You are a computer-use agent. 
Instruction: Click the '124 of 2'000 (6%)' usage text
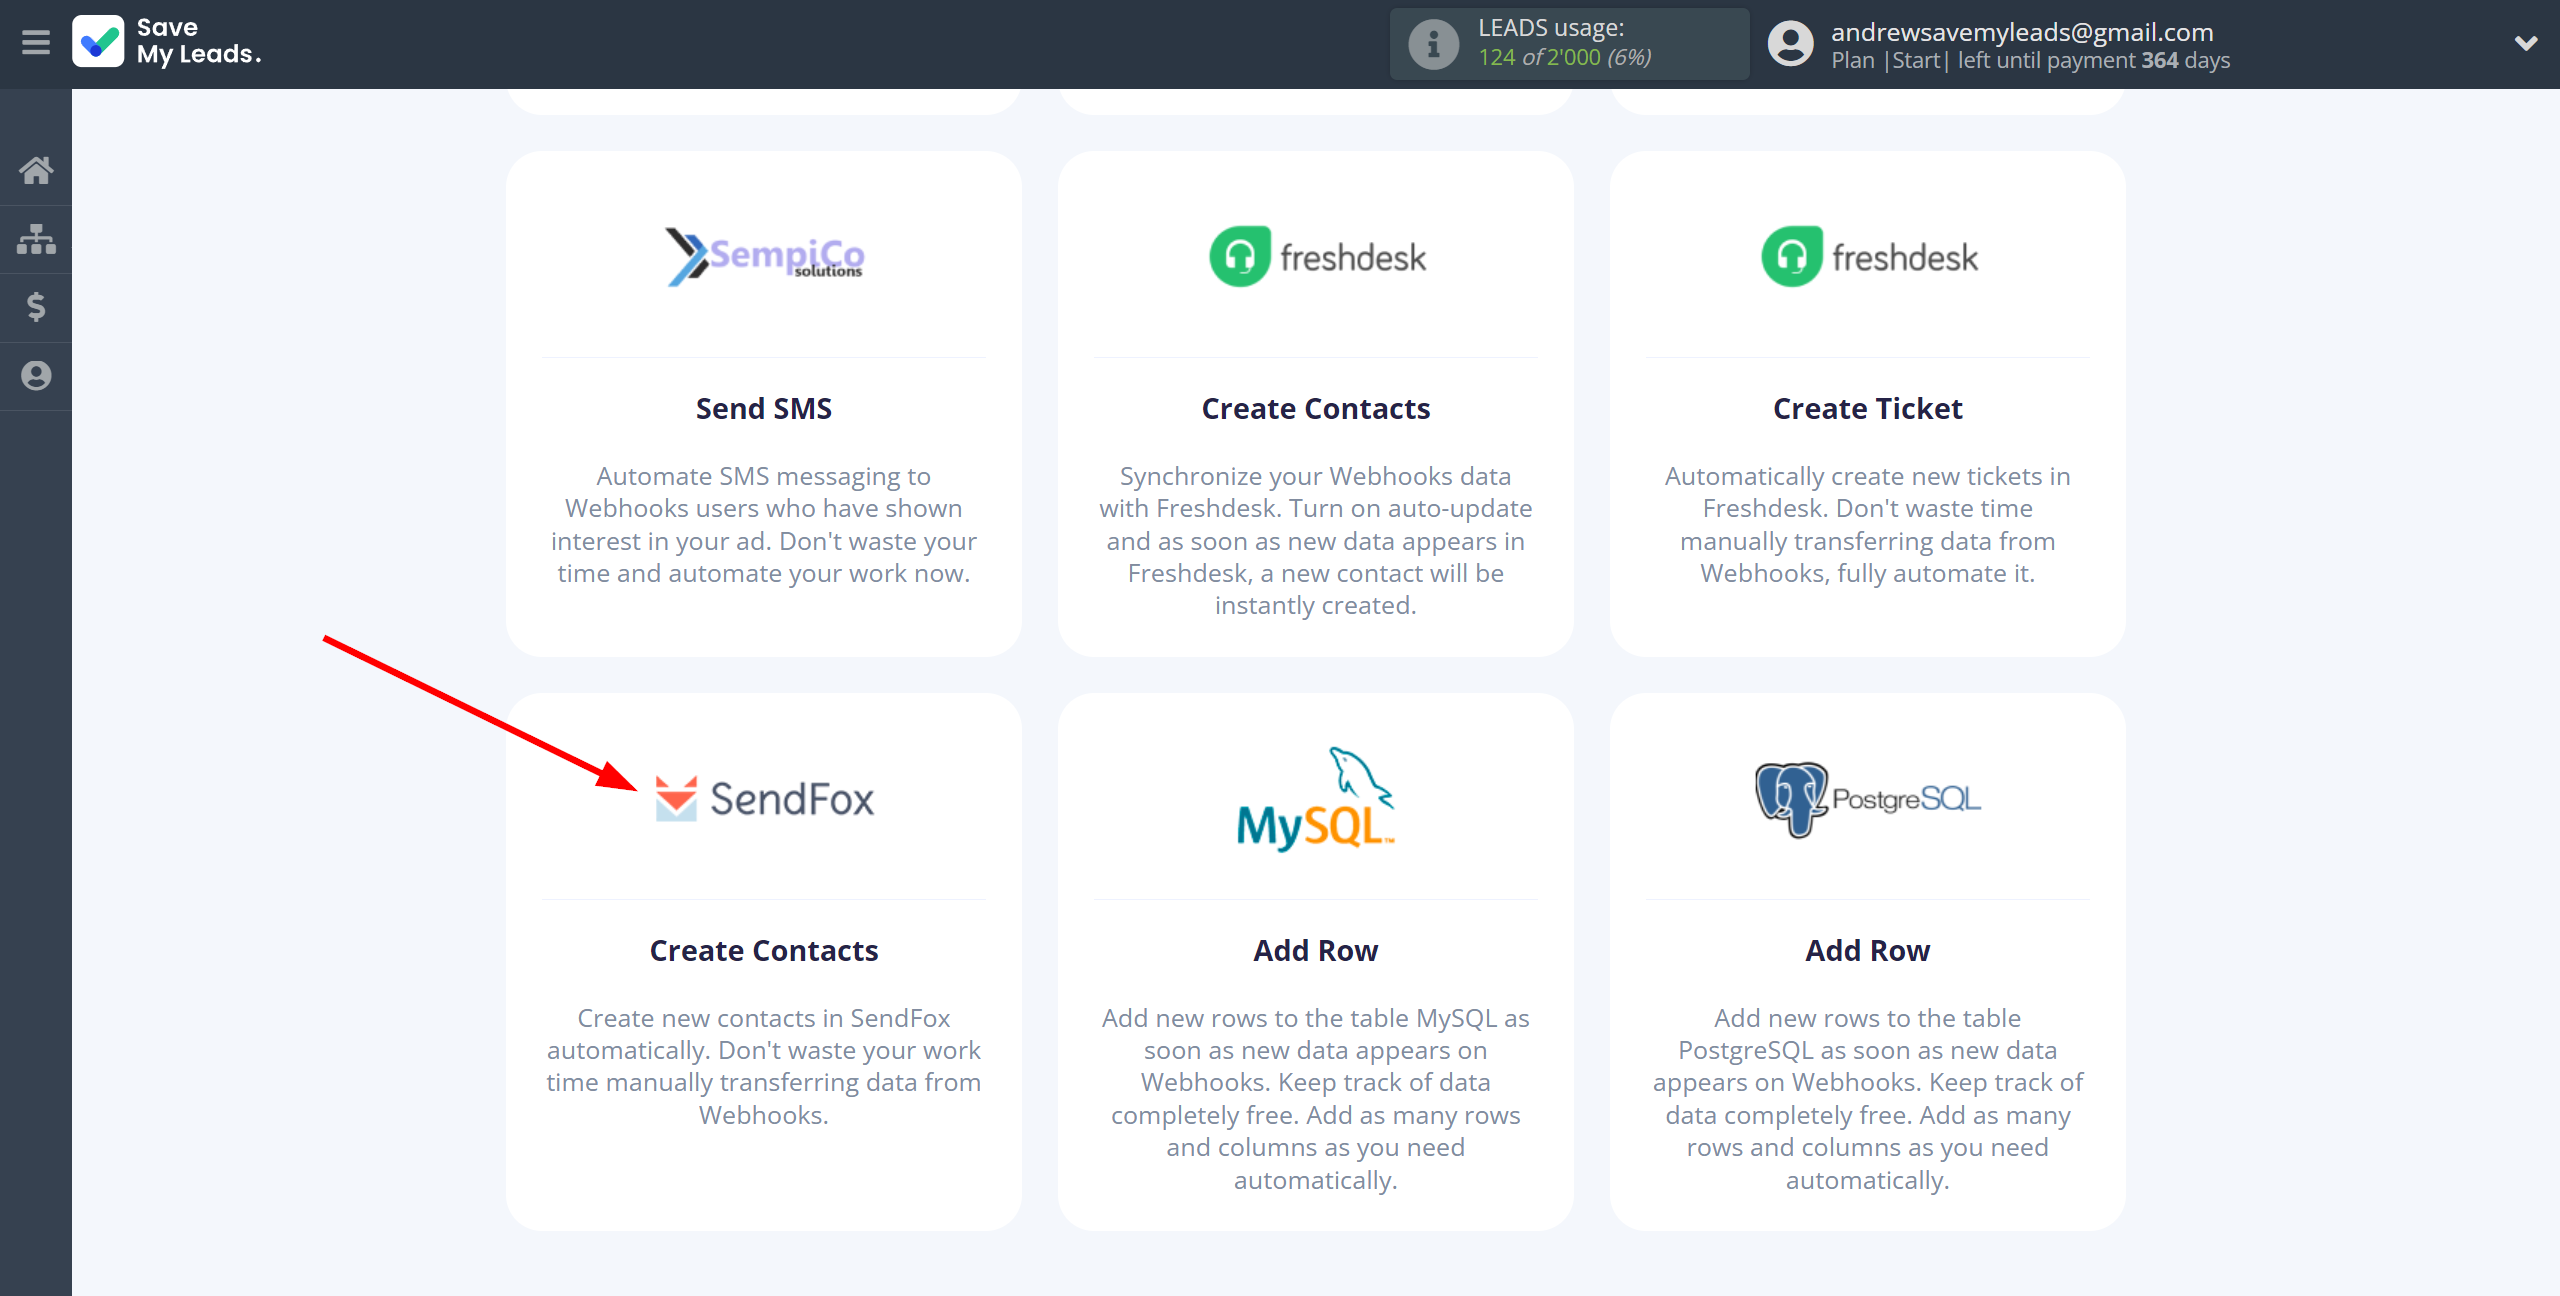pyautogui.click(x=1565, y=58)
